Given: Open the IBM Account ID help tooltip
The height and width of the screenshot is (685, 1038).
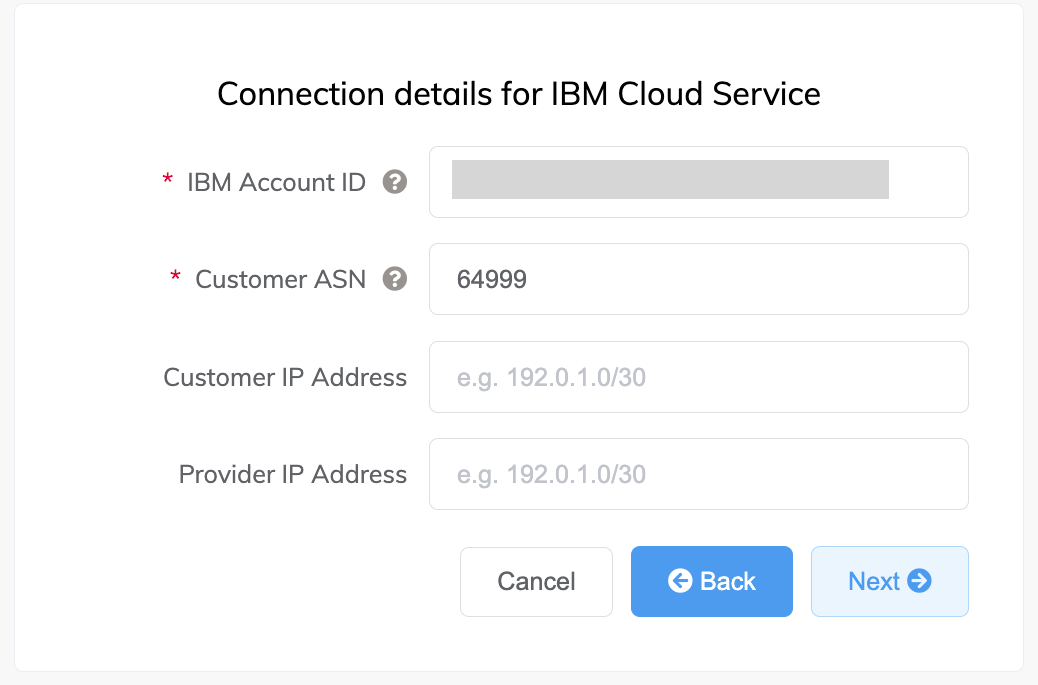Looking at the screenshot, I should [x=396, y=182].
